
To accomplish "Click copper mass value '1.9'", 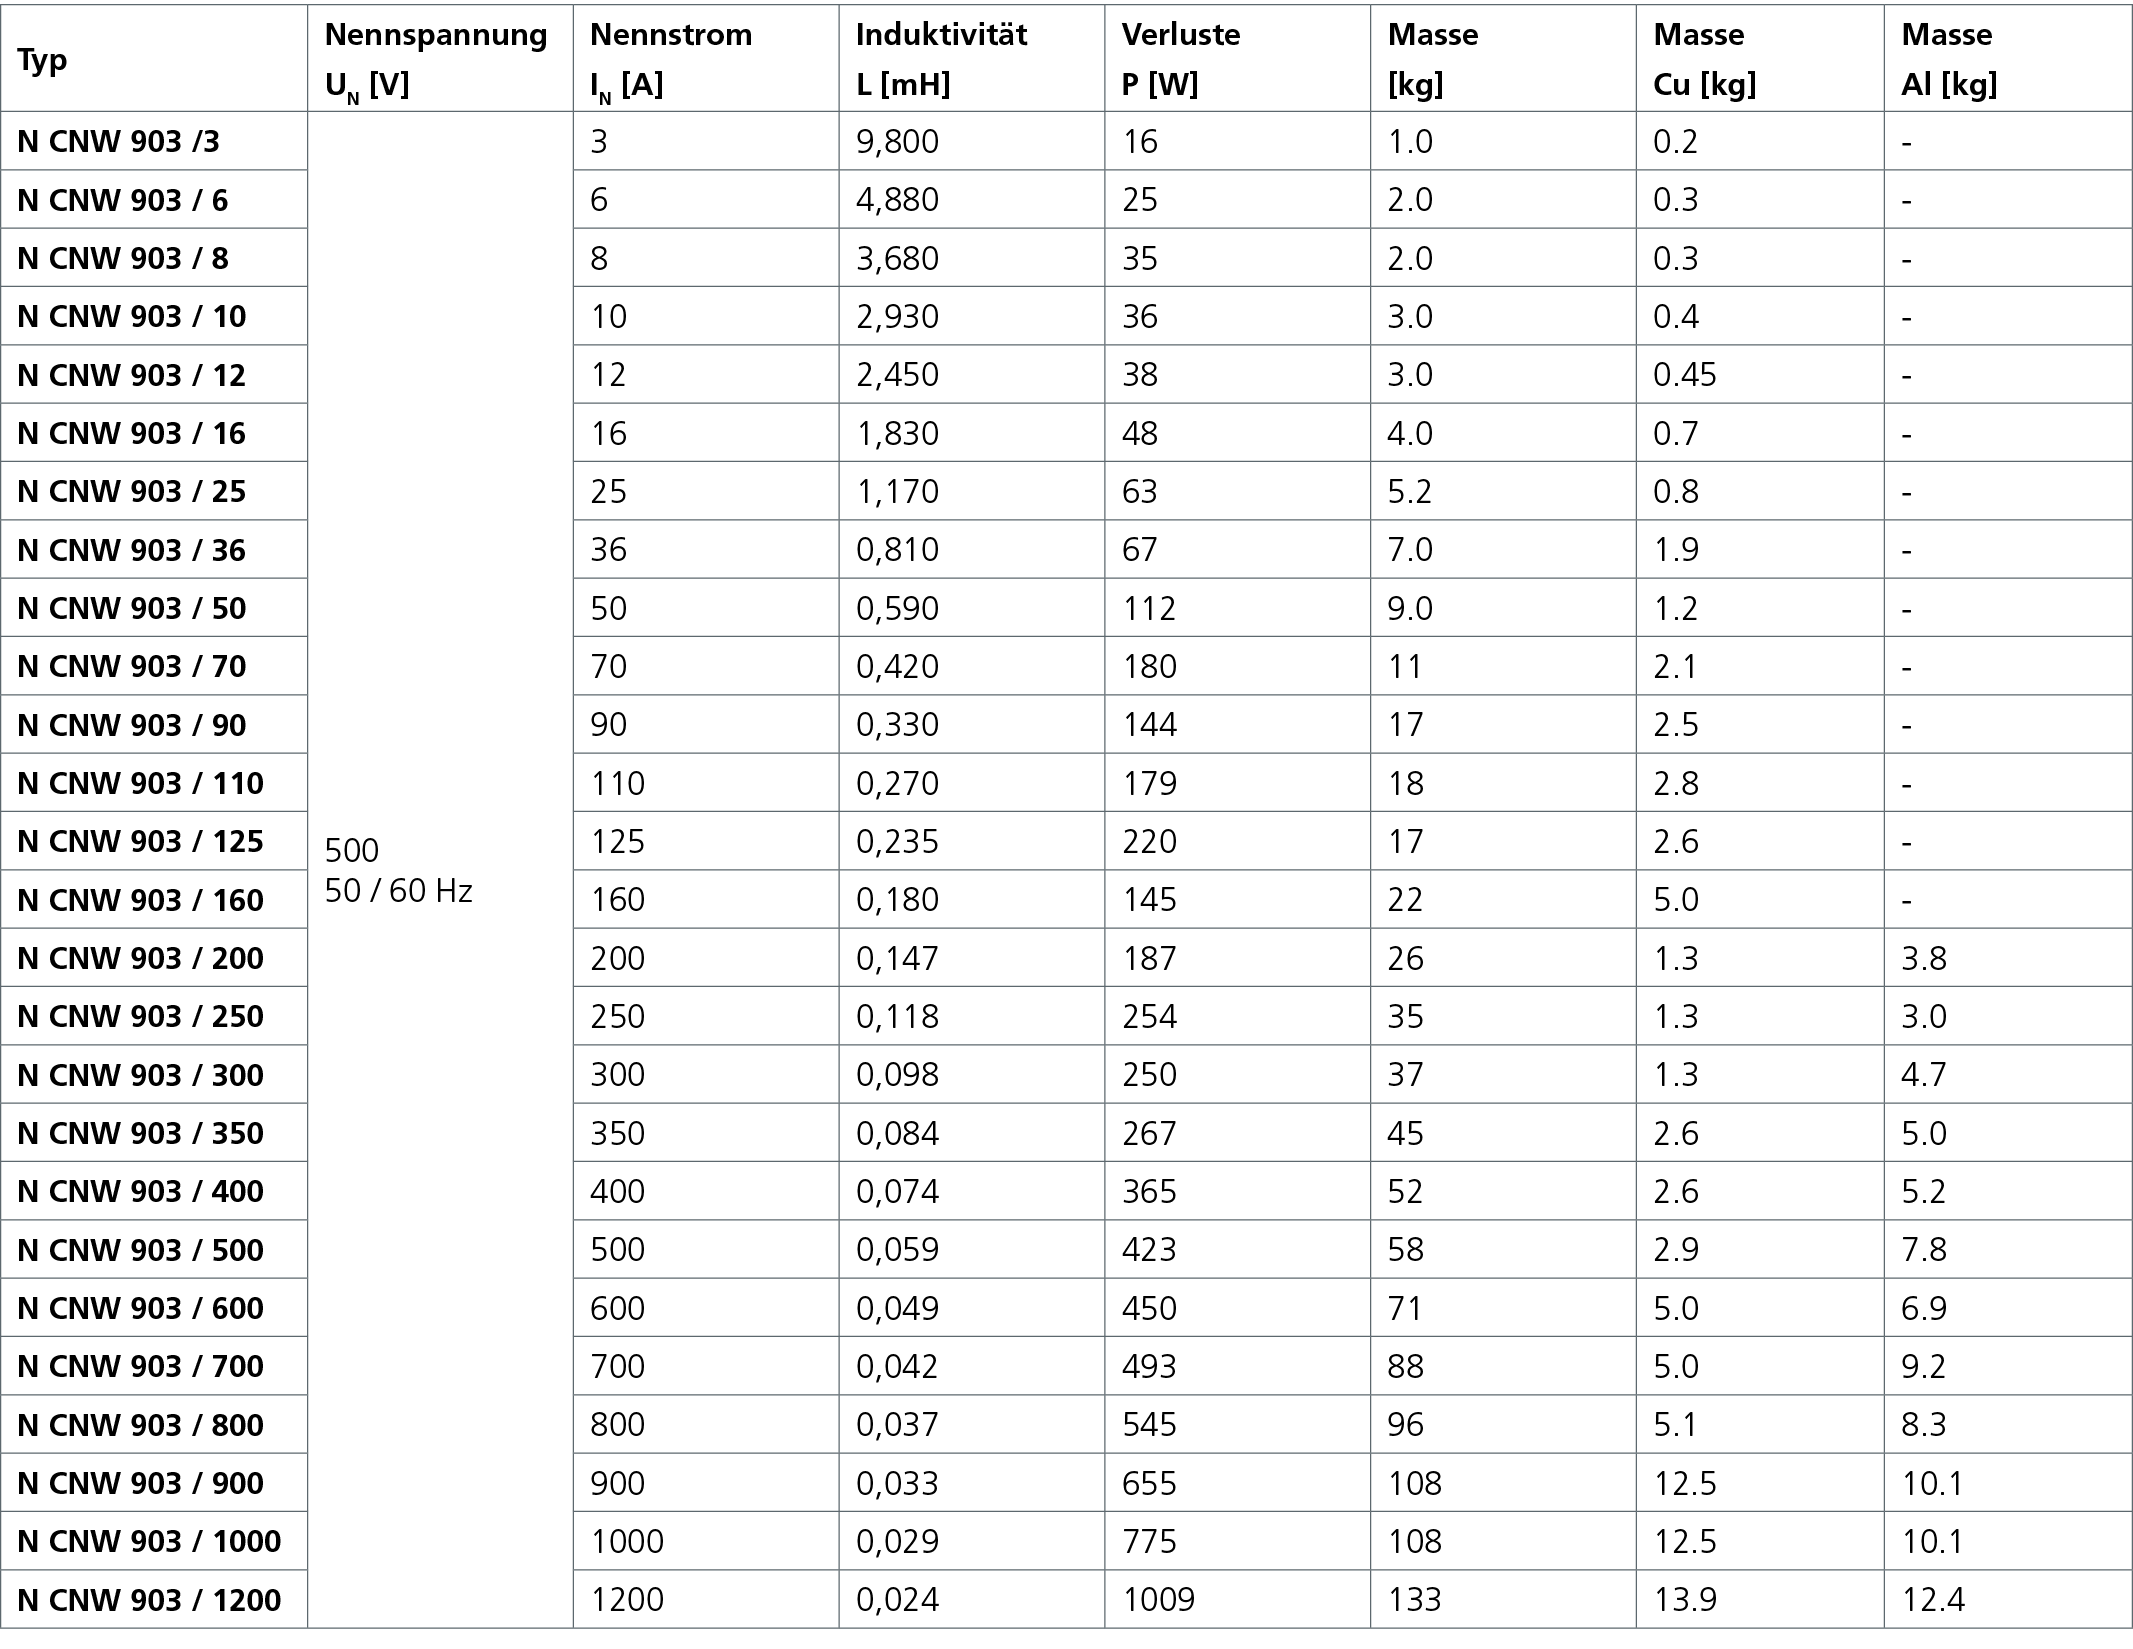I will (1676, 550).
